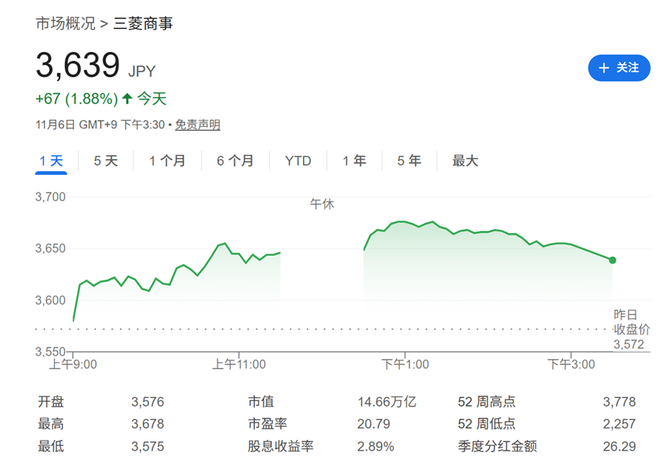Switch to the 5 天 tab
Image resolution: width=660 pixels, height=472 pixels.
105,160
